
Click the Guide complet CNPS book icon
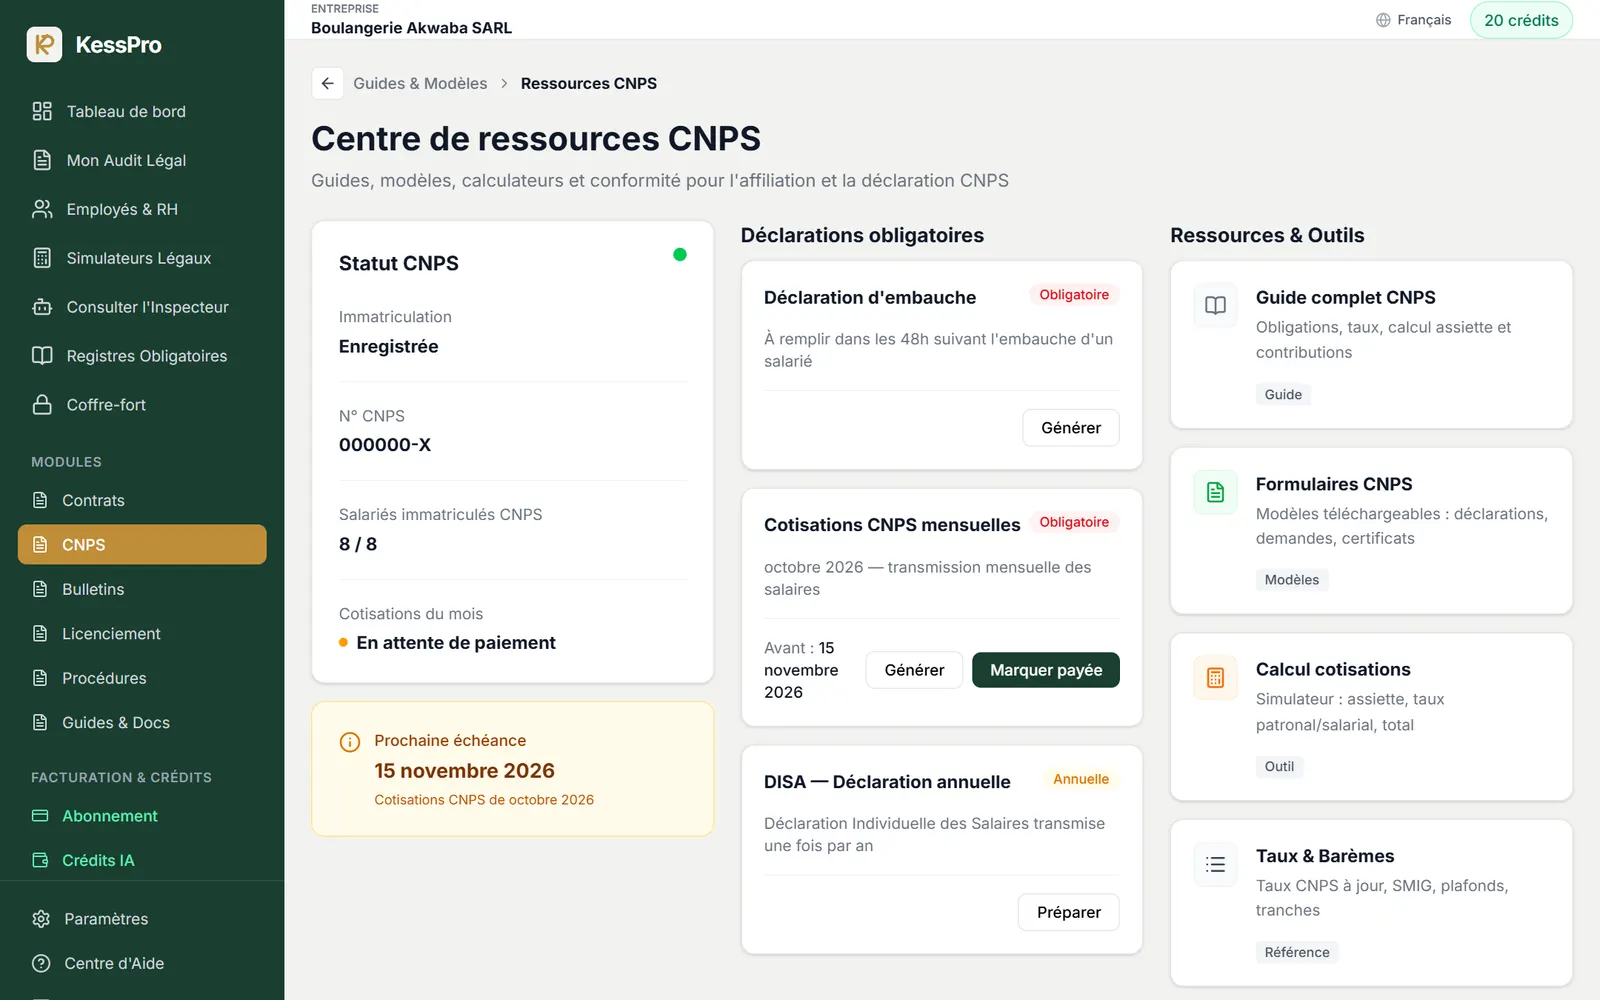pyautogui.click(x=1215, y=305)
